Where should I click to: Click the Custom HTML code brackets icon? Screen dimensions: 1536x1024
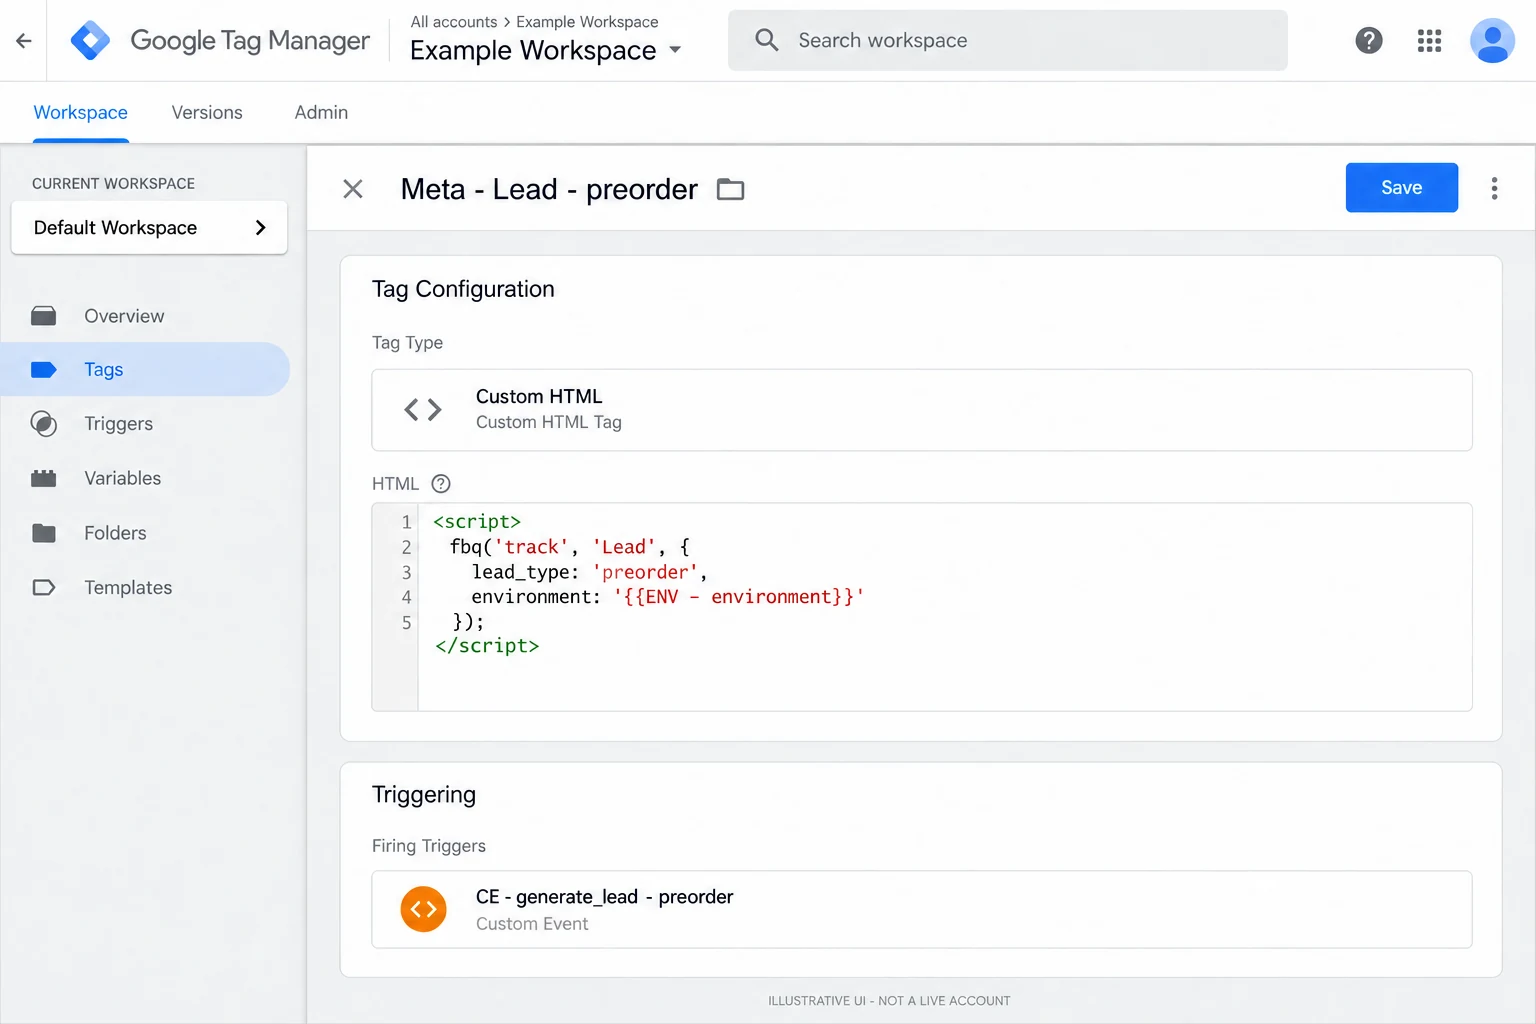point(423,410)
